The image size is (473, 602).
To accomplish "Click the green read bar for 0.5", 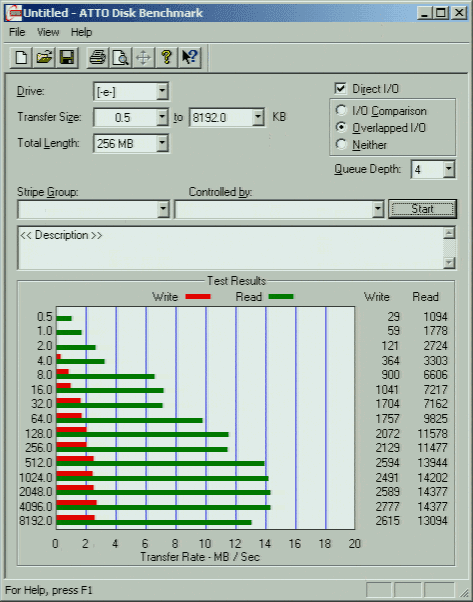I will tap(64, 318).
